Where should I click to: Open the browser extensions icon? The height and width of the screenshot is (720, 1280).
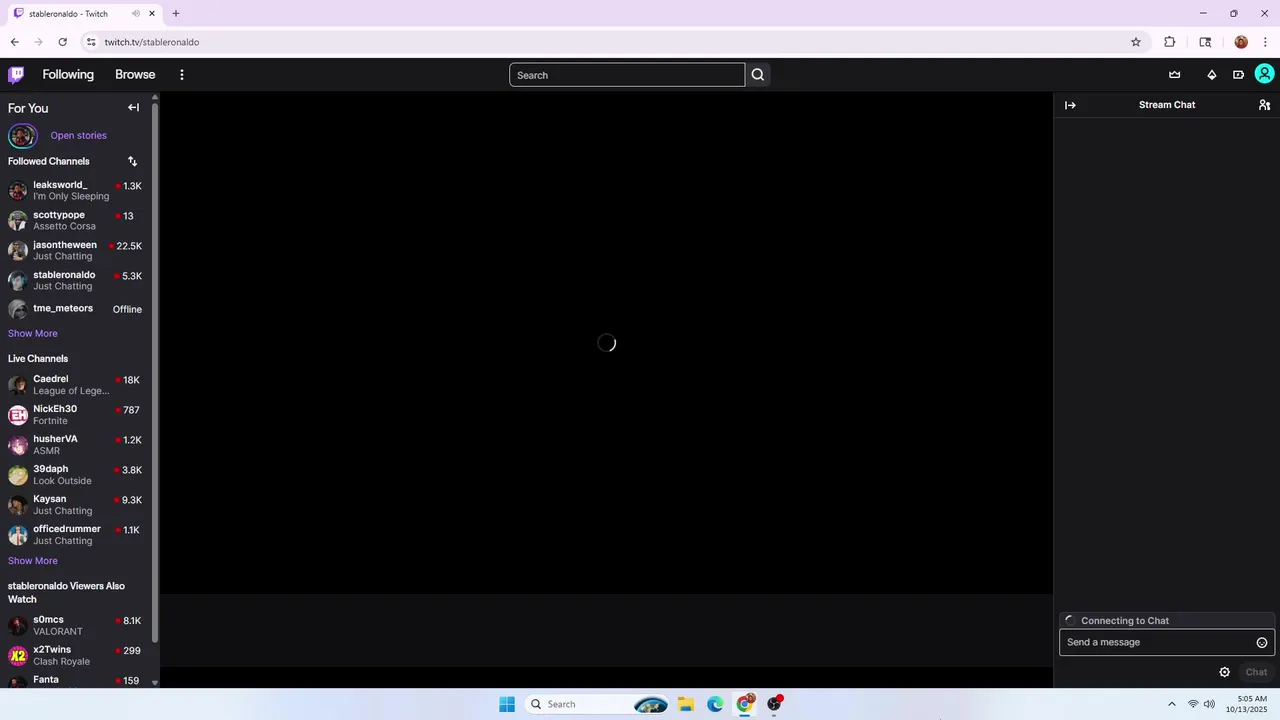(1170, 42)
